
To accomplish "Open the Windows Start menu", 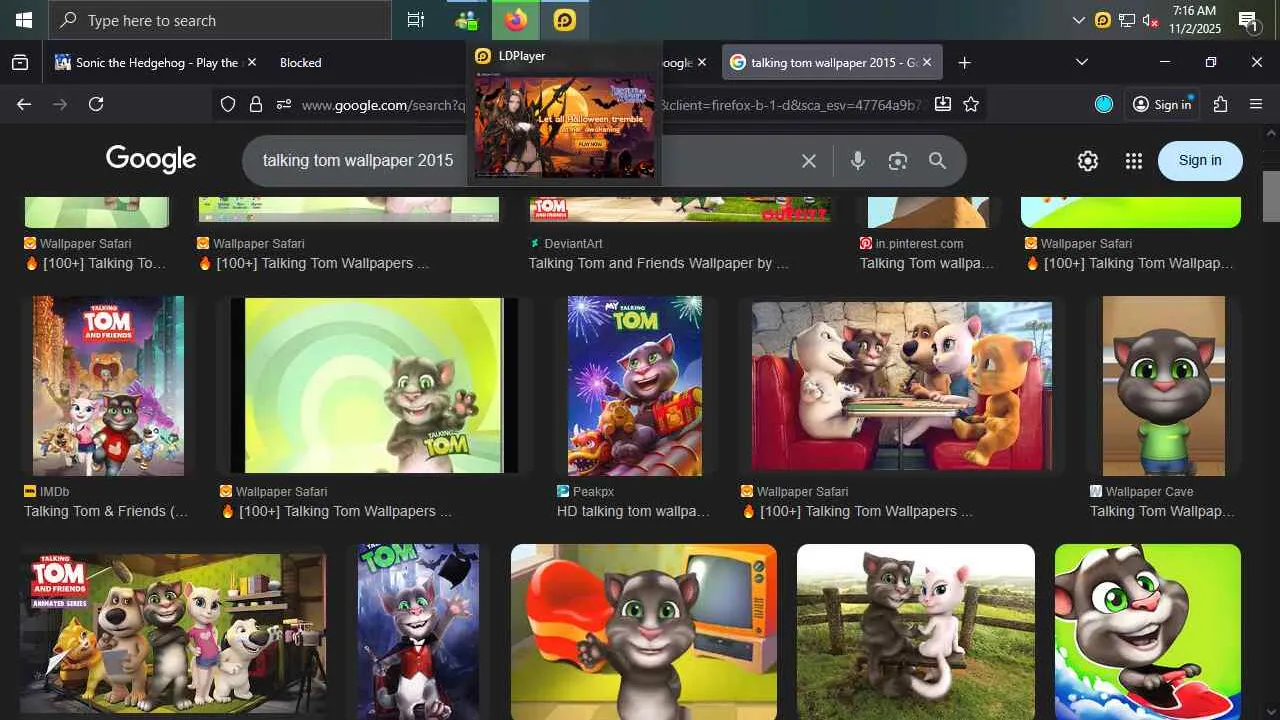I will click(x=24, y=20).
